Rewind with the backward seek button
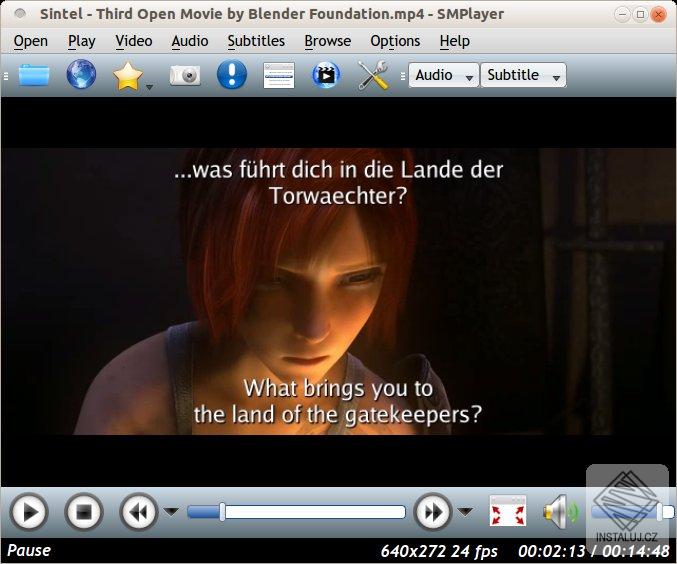This screenshot has height=564, width=677. (139, 512)
